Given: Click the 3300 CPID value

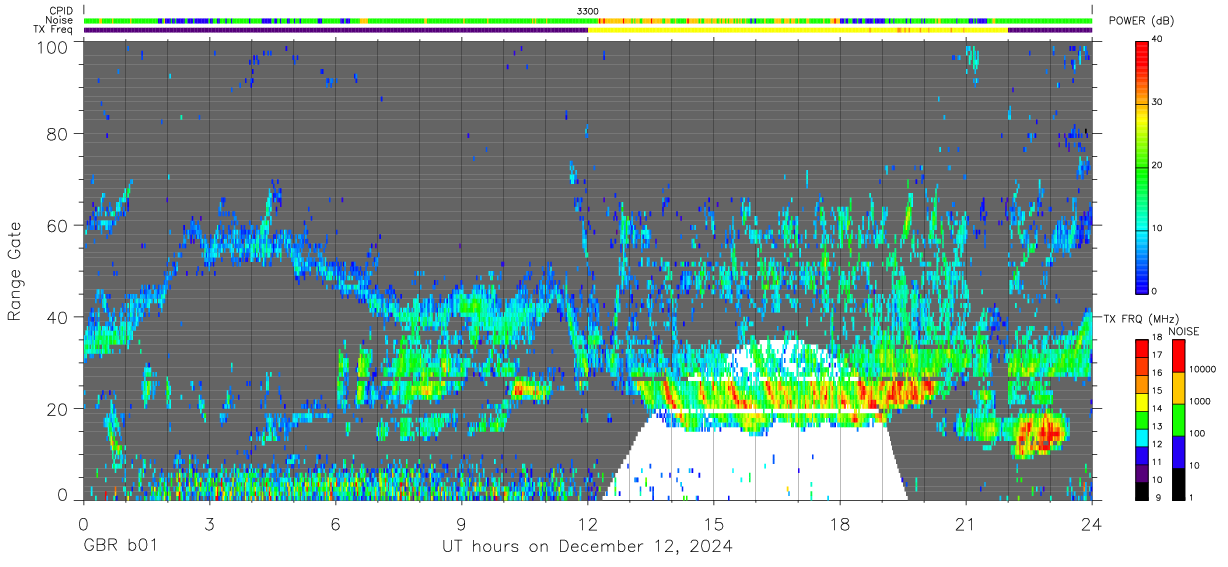Looking at the screenshot, I should [588, 10].
